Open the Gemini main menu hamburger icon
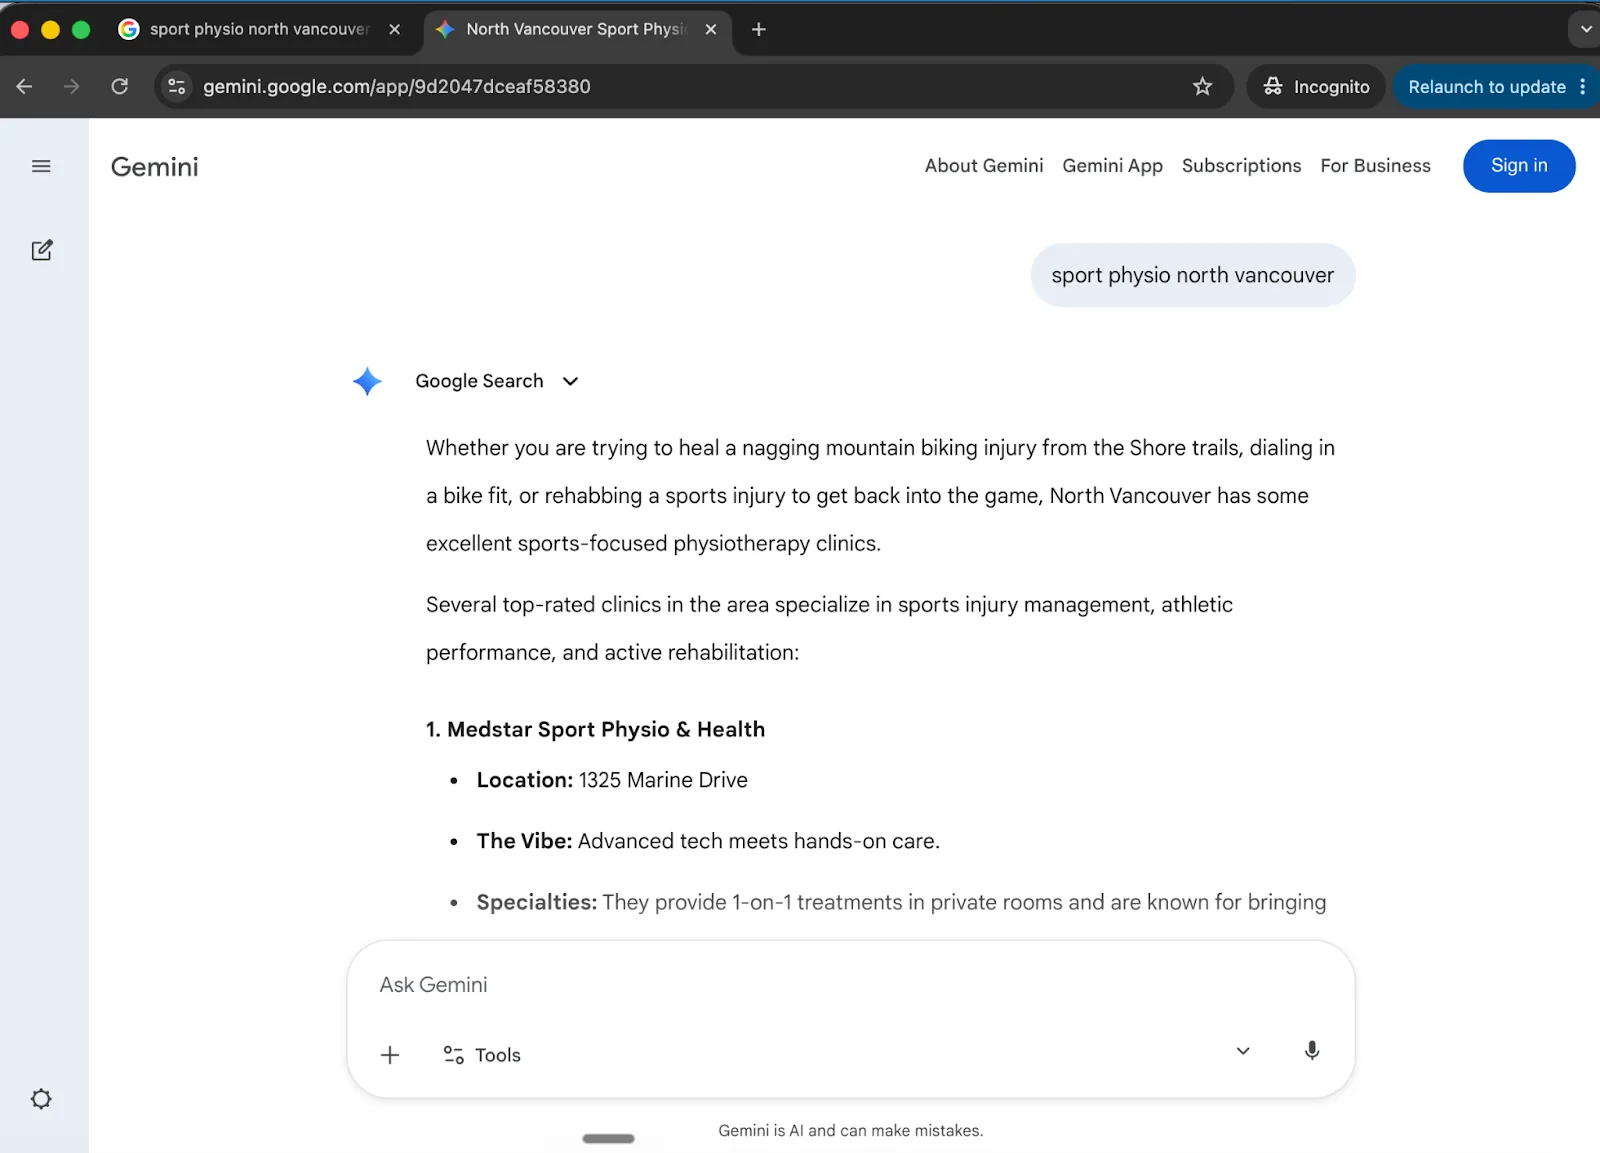Viewport: 1600px width, 1153px height. [x=41, y=166]
